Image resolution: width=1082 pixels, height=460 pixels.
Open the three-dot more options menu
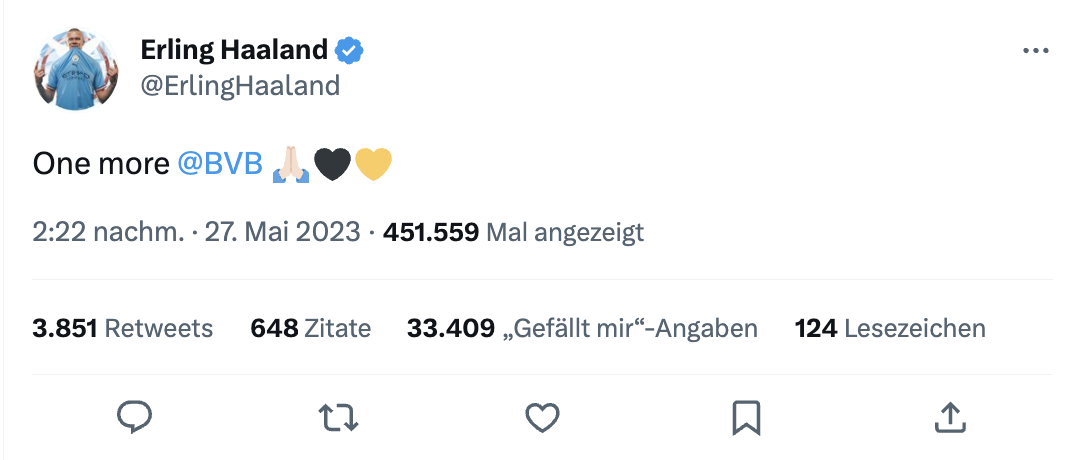1036,52
